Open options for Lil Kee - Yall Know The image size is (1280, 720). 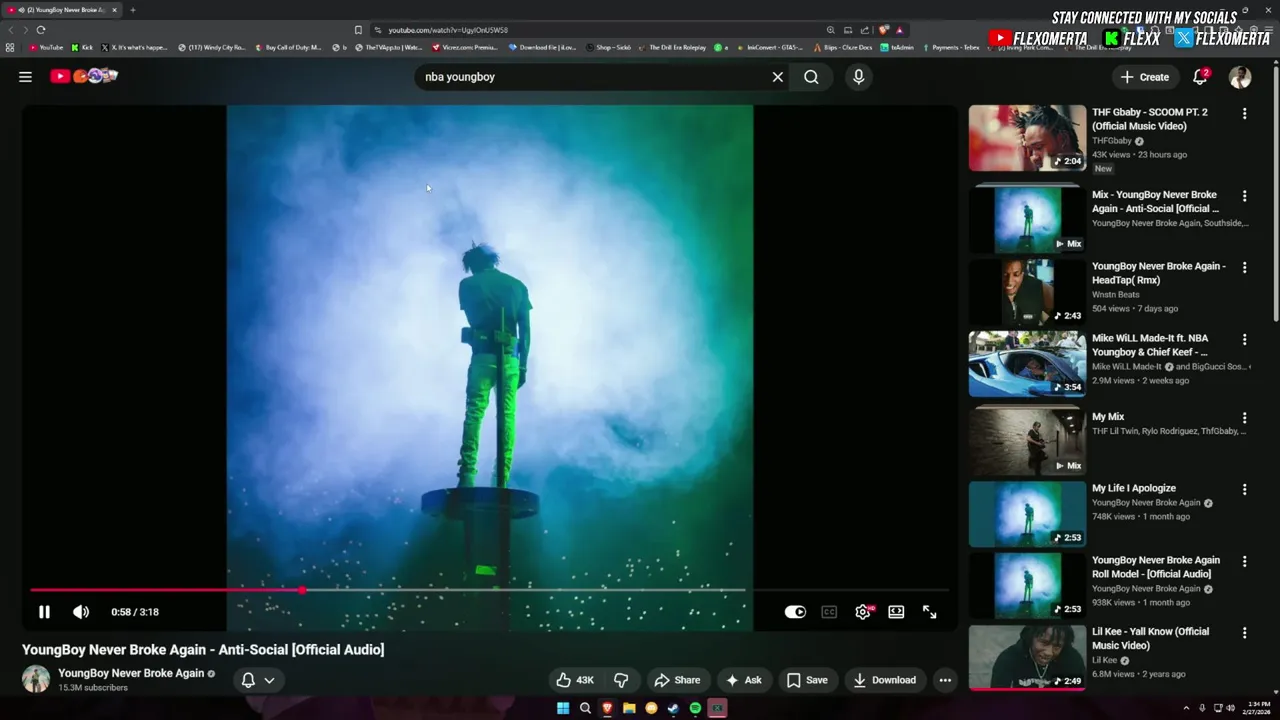1244,633
